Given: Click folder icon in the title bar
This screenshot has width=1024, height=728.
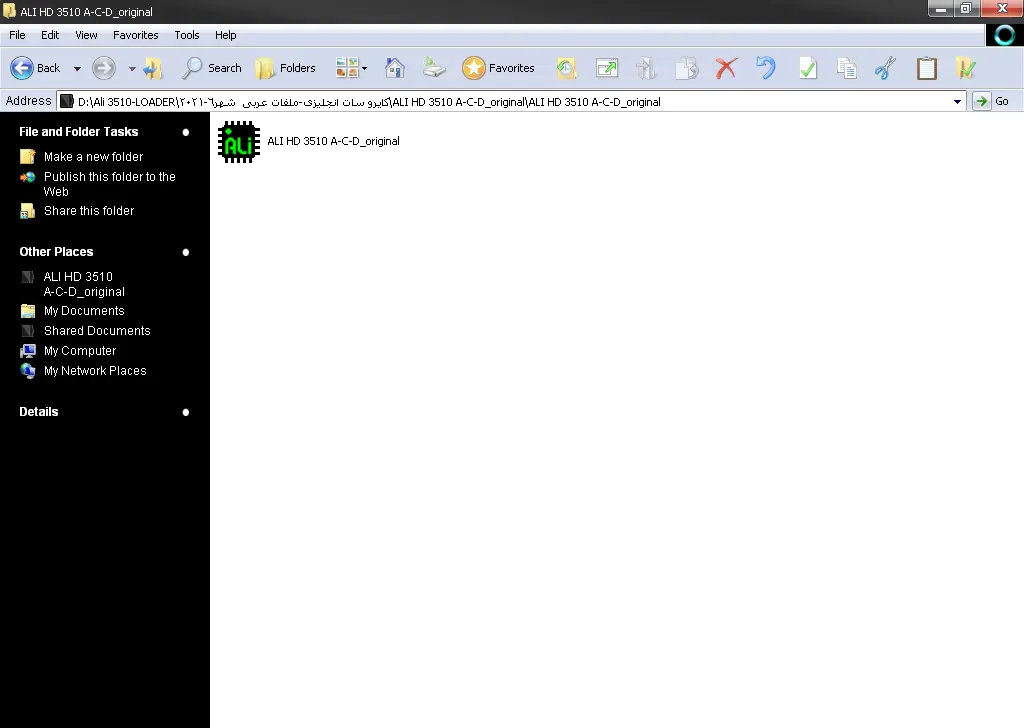Looking at the screenshot, I should click(9, 11).
